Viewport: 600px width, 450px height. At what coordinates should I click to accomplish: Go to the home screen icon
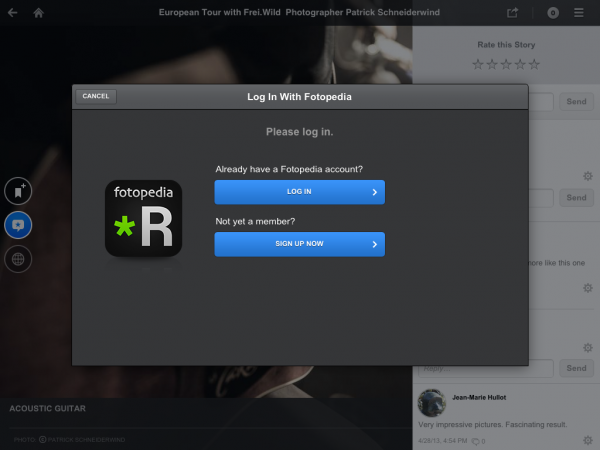(38, 13)
